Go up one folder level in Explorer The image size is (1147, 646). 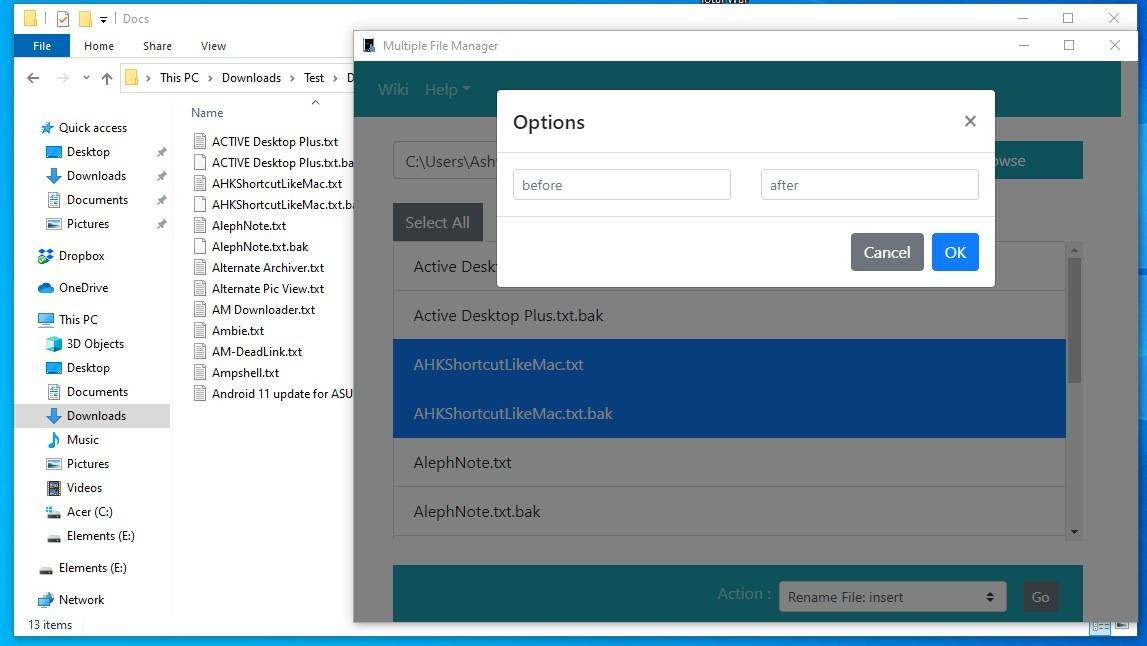107,78
